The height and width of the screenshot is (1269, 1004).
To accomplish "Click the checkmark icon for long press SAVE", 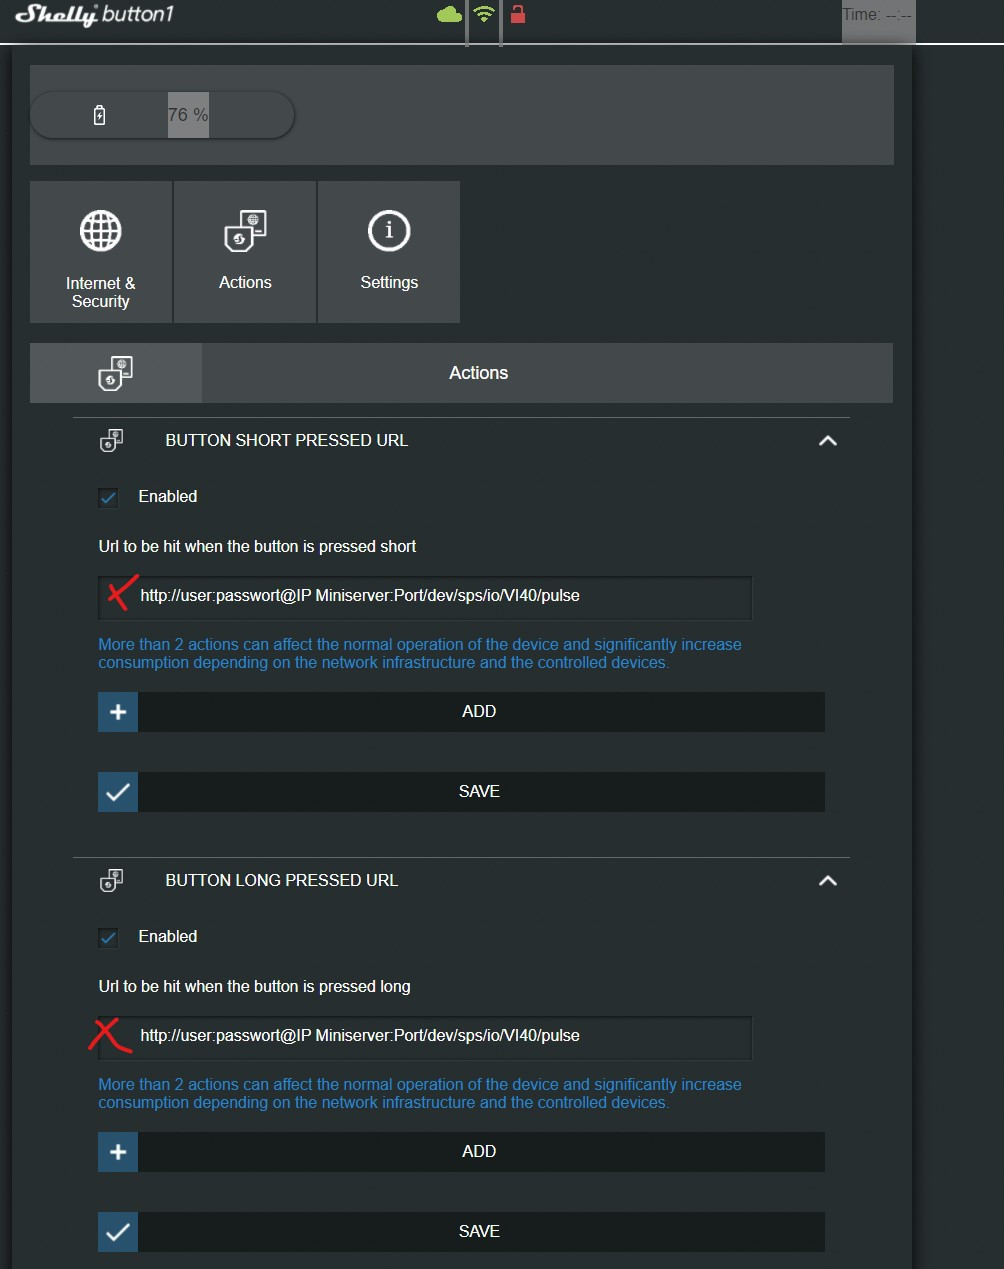I will tap(118, 1232).
